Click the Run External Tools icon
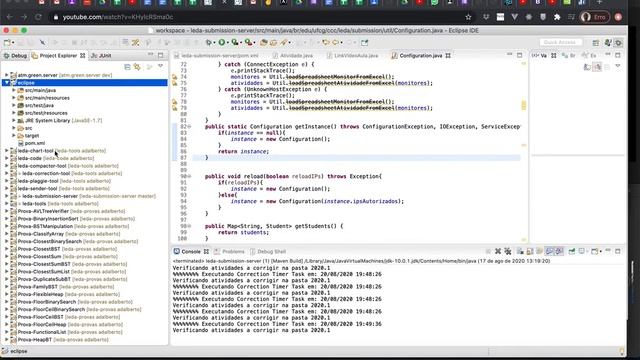Image resolution: width=640 pixels, height=360 pixels. (x=248, y=42)
